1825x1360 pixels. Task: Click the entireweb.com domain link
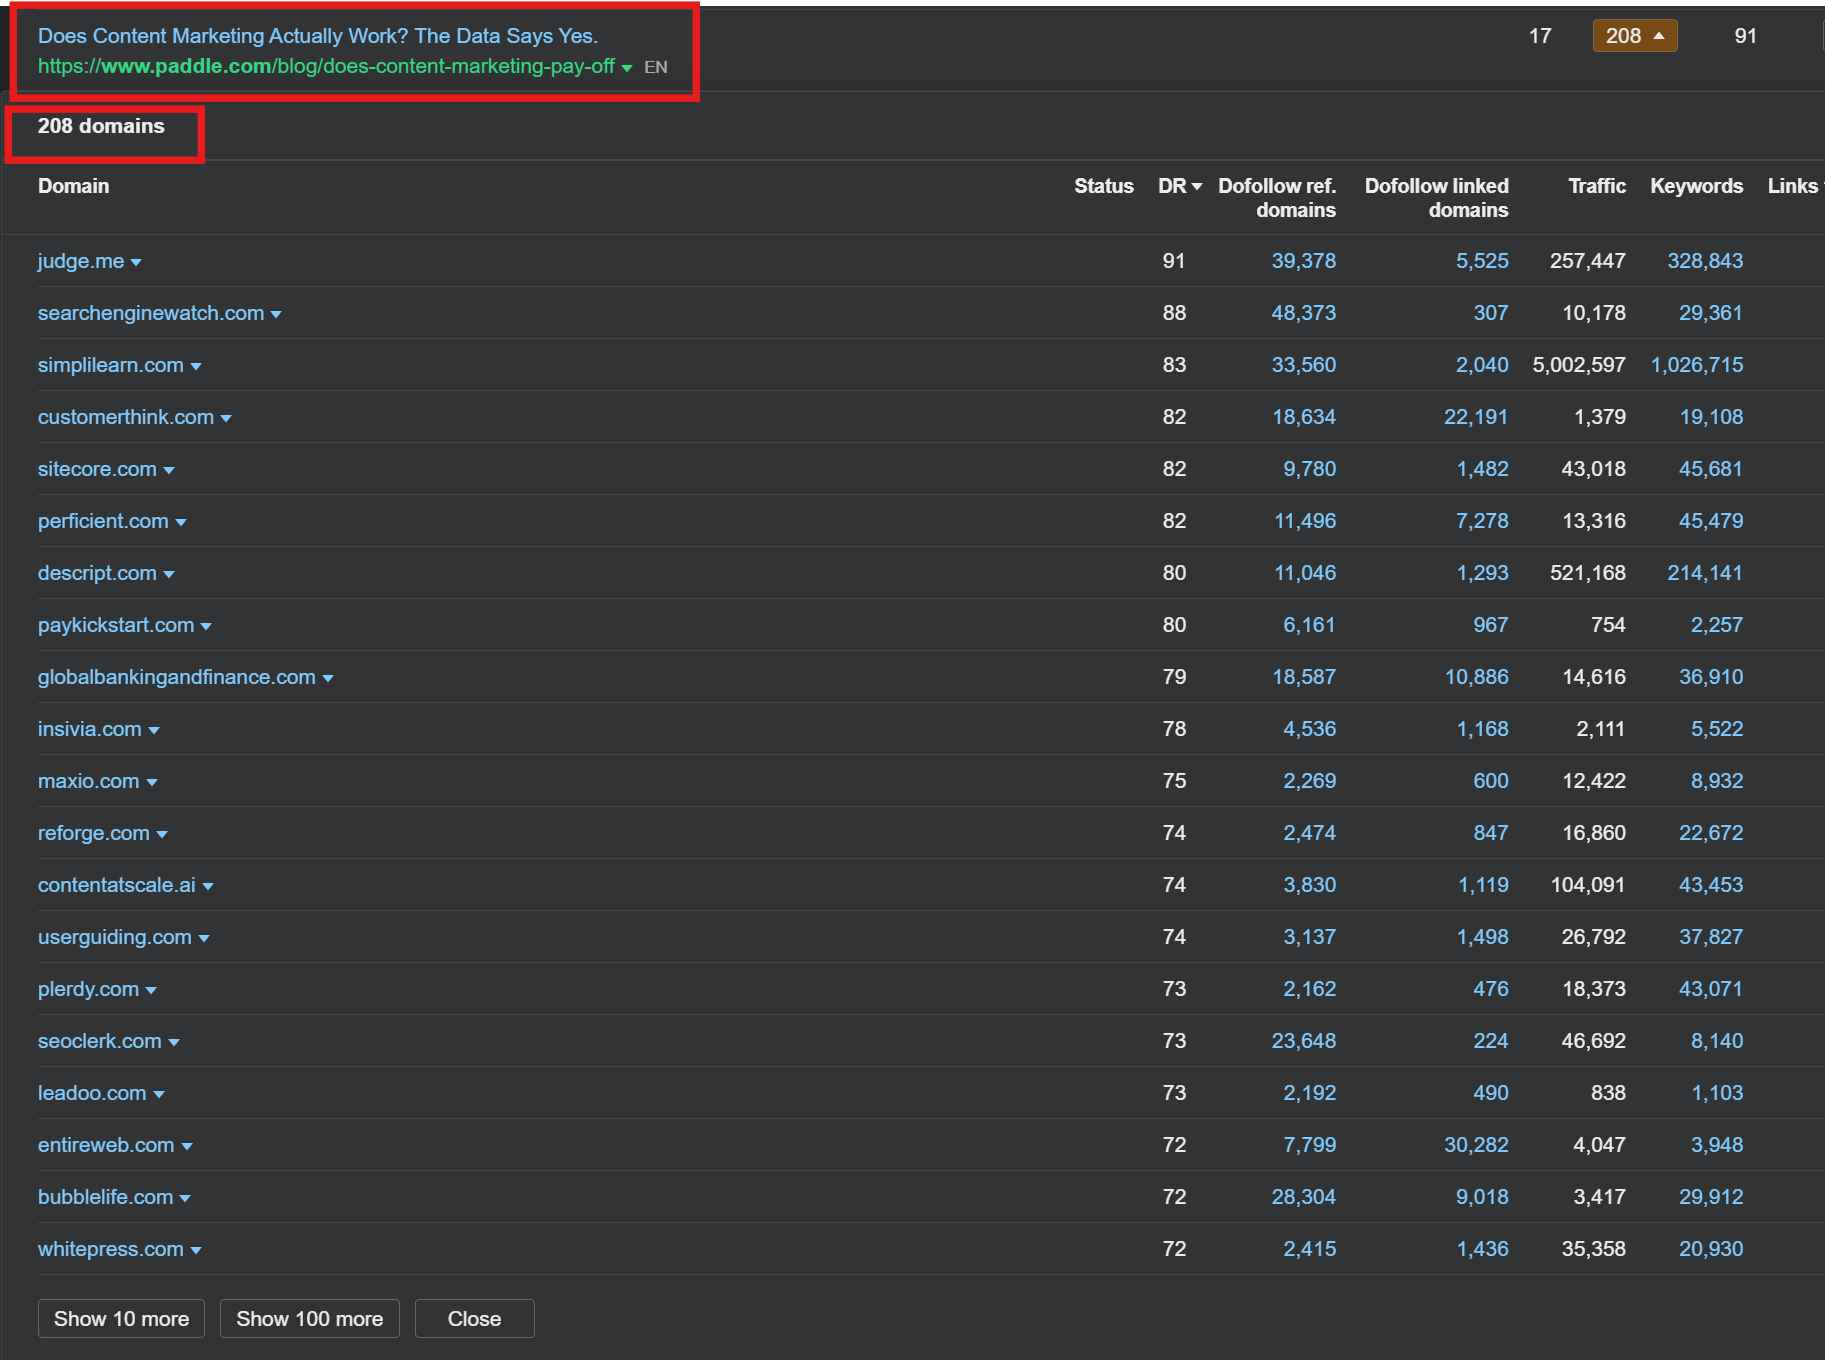click(x=106, y=1145)
